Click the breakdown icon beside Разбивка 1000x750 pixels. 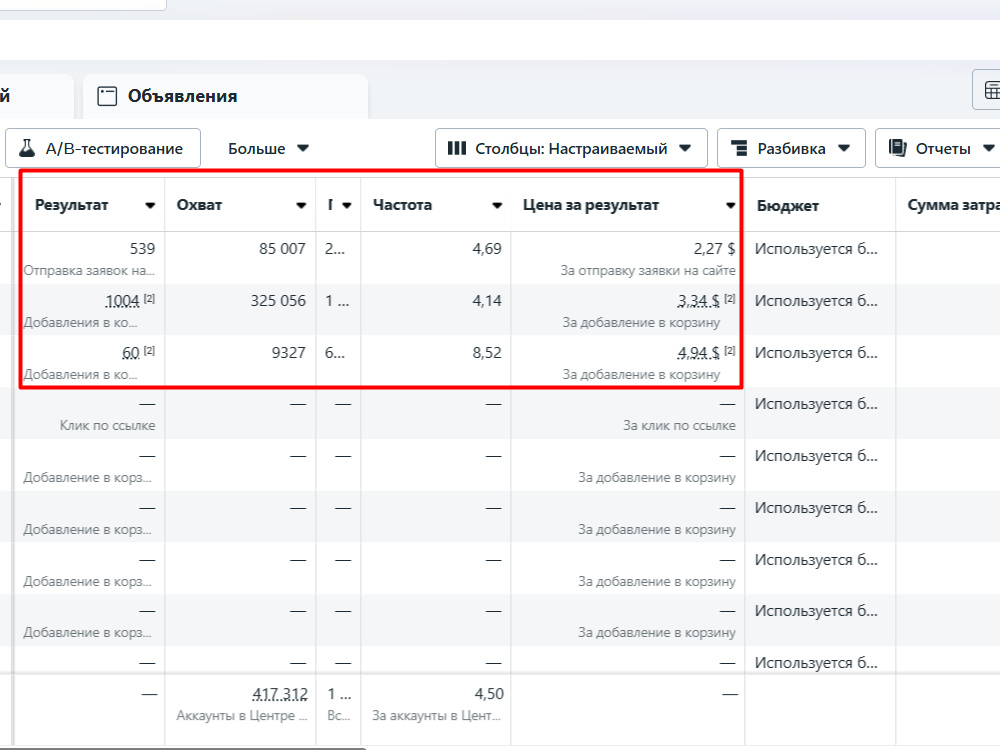739,149
